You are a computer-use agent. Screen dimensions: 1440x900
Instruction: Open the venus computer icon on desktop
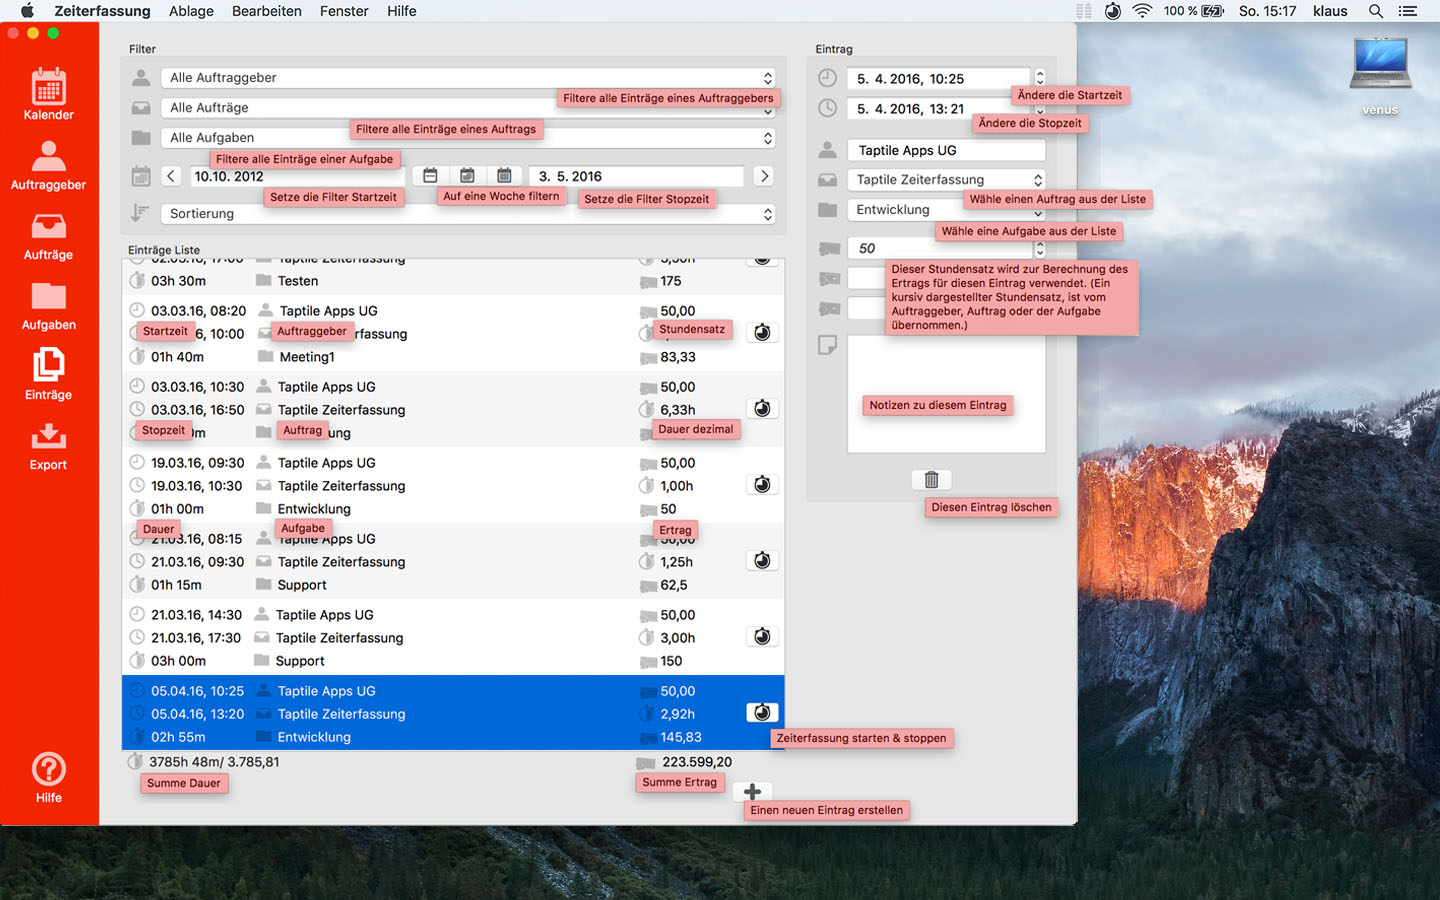[x=1380, y=66]
